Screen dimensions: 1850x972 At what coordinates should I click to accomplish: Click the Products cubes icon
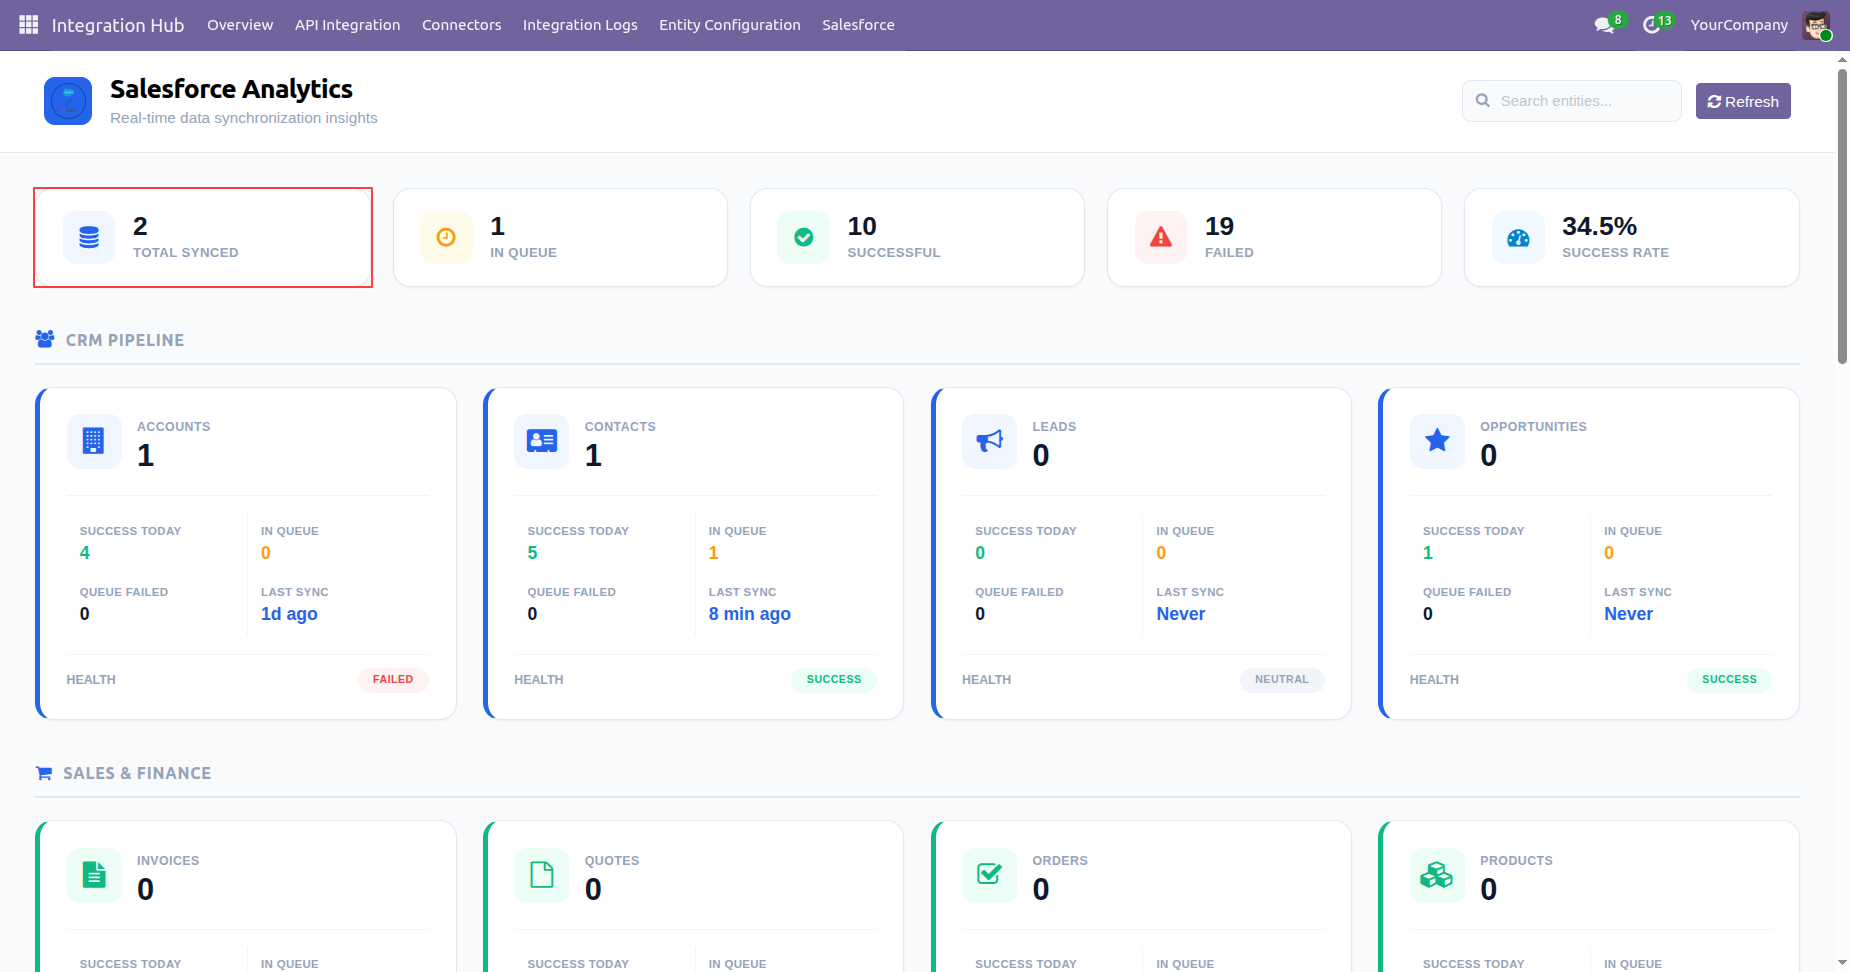click(x=1437, y=875)
